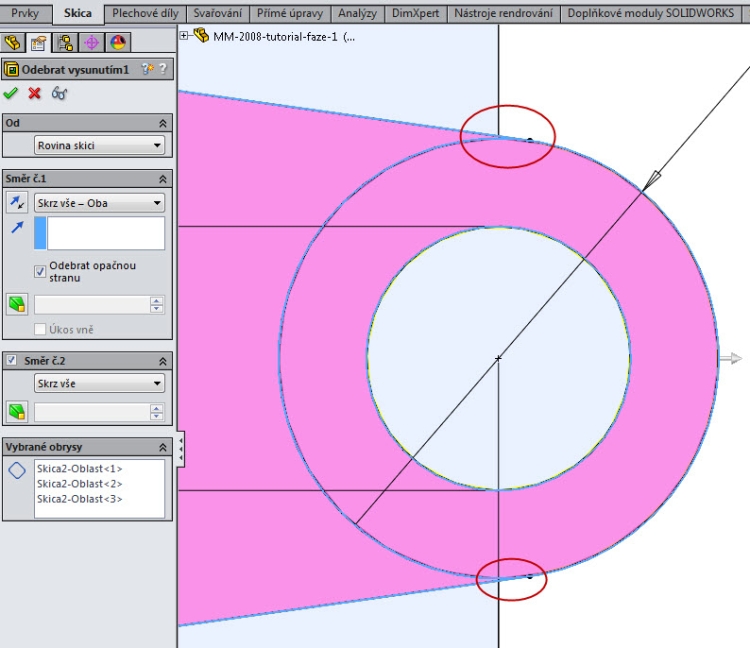The image size is (750, 648).
Task: Open the DimXpertManager crosshair tab icon
Action: 91,43
